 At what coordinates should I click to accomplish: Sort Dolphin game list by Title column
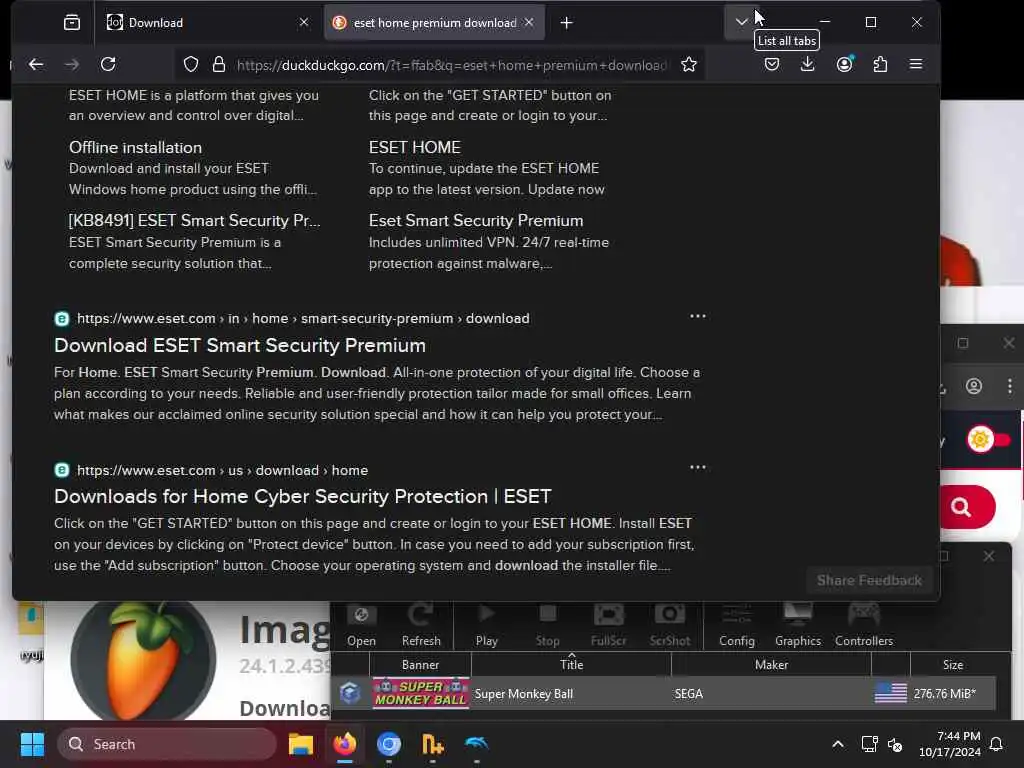571,665
